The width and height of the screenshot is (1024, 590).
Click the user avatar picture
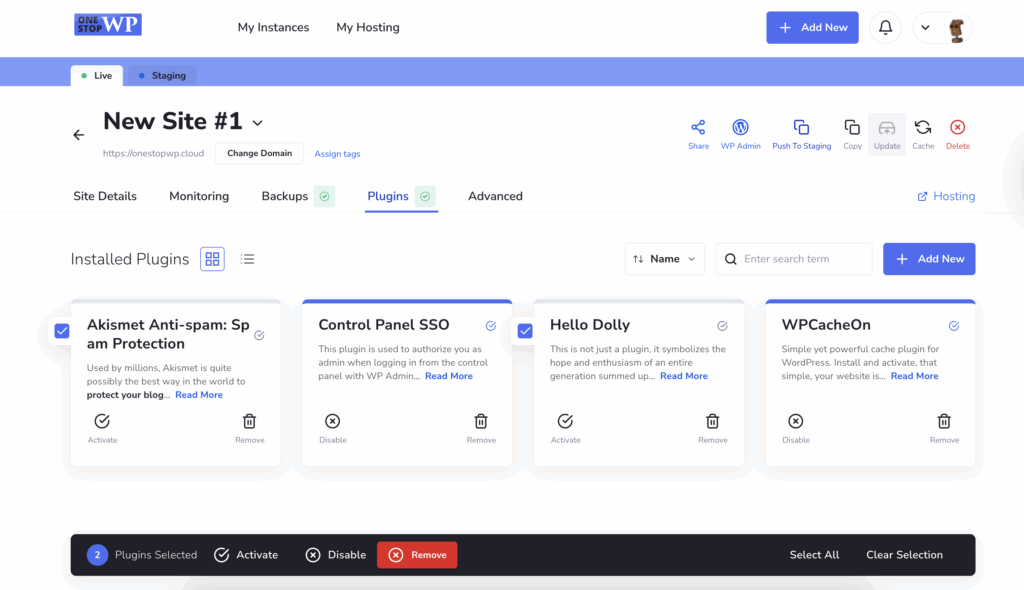pyautogui.click(x=957, y=28)
